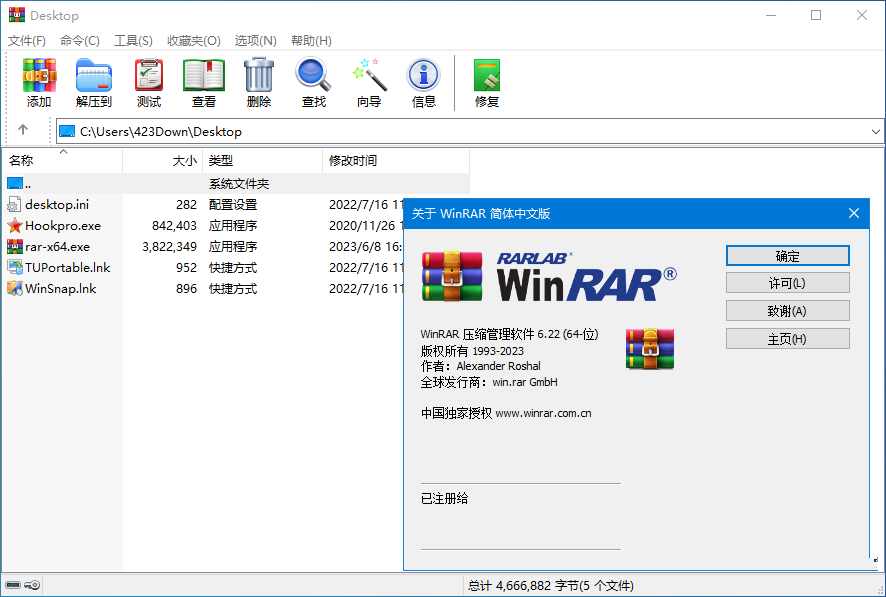This screenshot has width=886, height=597.
Task: Click the 许可(L) license button
Action: point(787,283)
